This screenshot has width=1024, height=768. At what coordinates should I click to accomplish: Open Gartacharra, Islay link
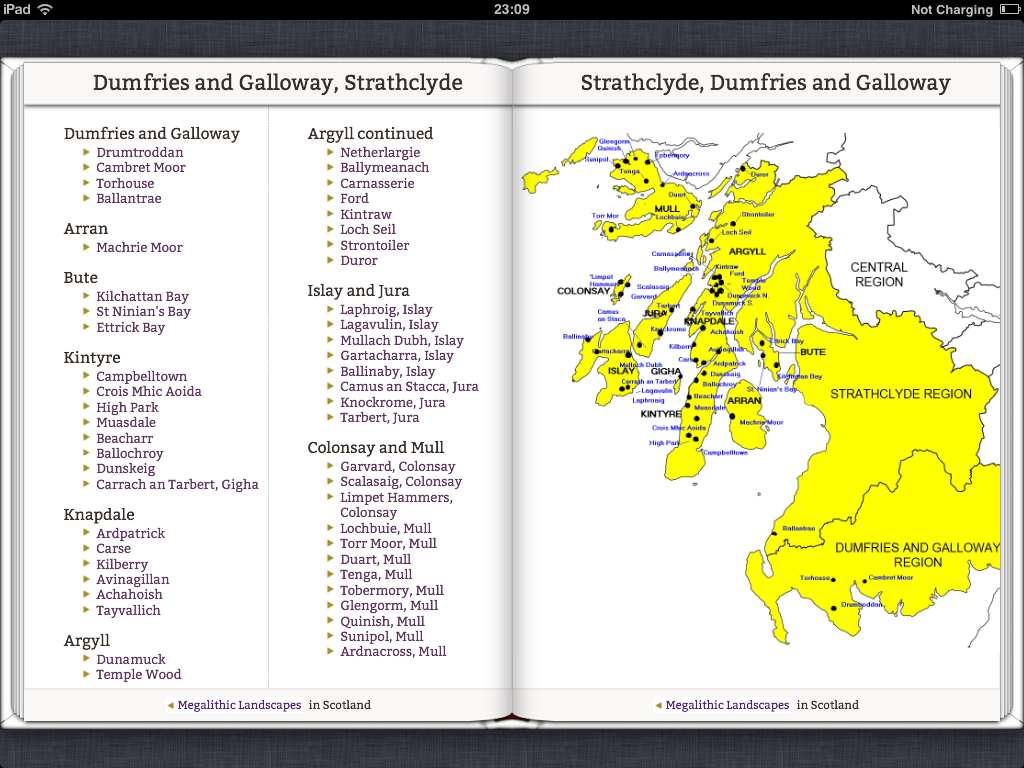coord(396,355)
